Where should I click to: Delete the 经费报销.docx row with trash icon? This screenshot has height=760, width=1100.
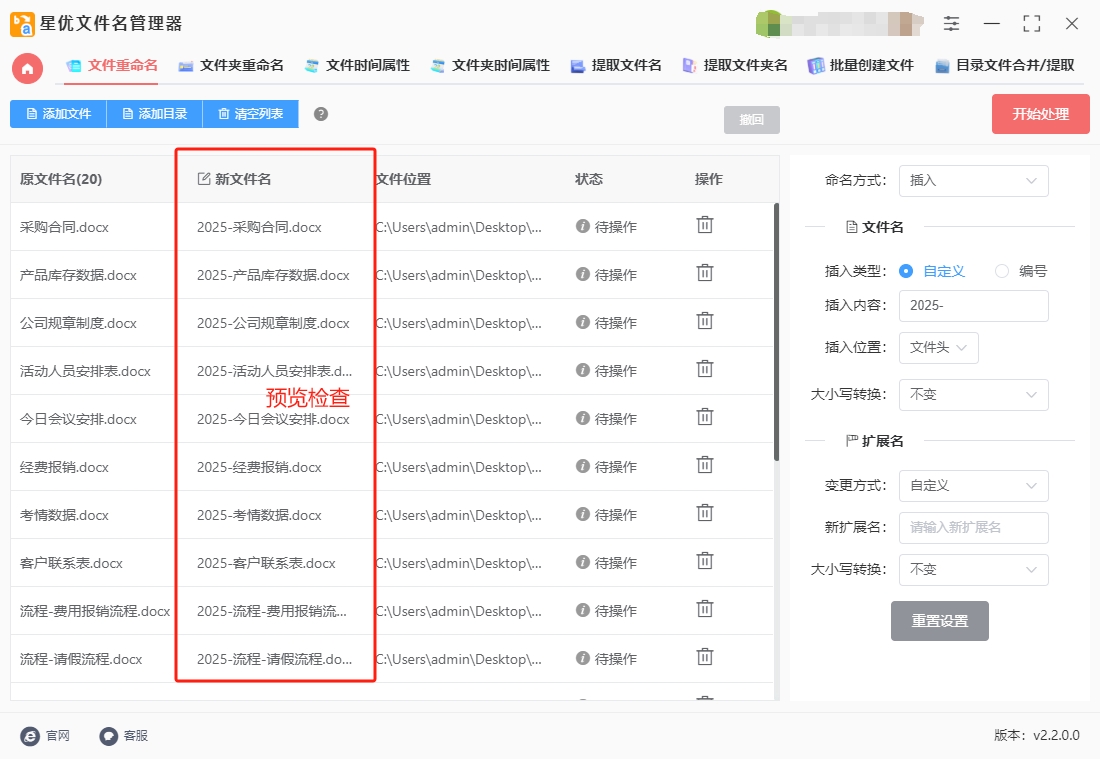pos(704,465)
